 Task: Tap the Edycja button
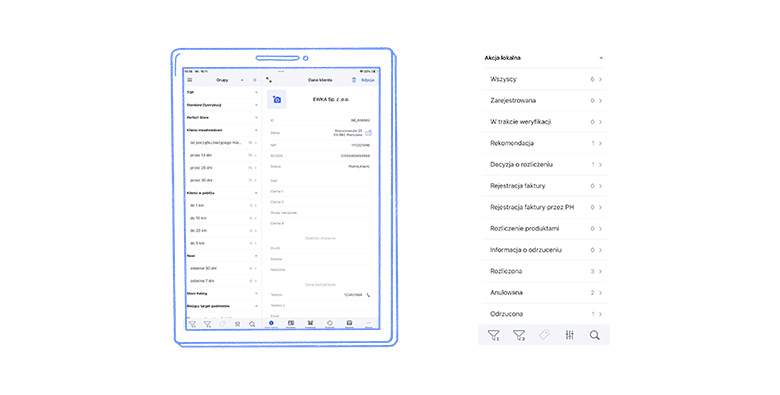pos(368,80)
